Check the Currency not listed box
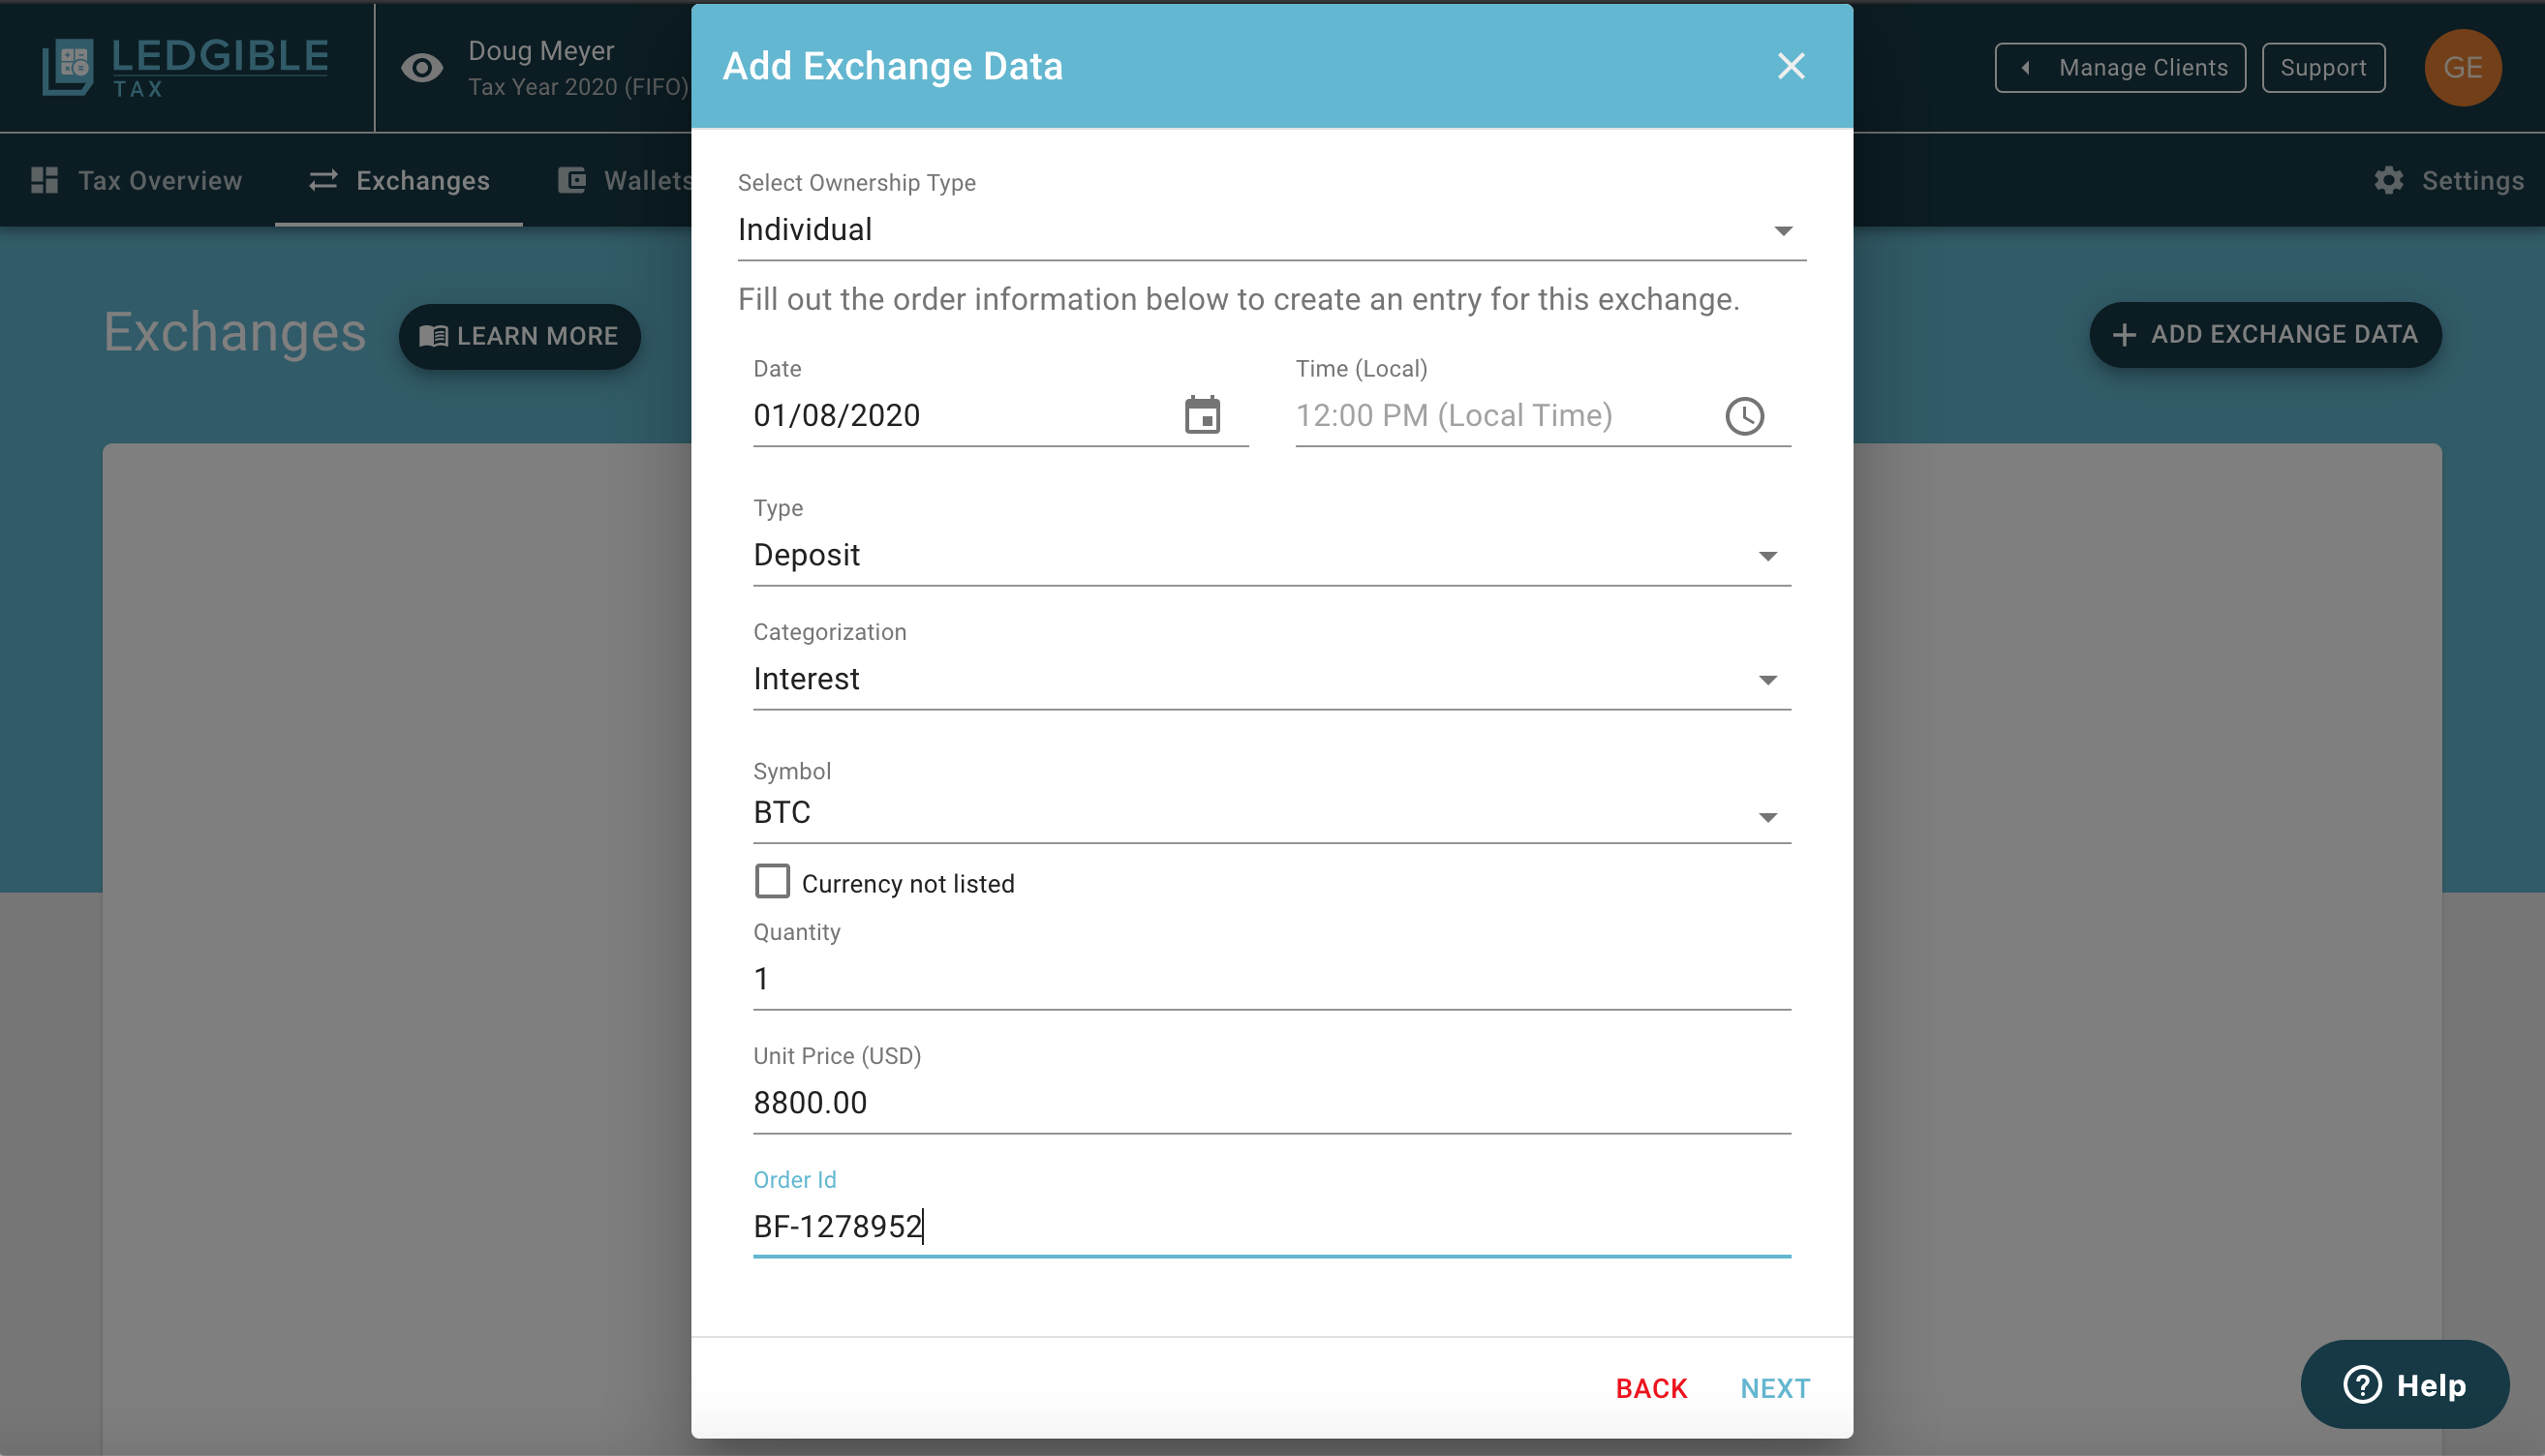Screen dimensions: 2545x1456 coord(772,882)
